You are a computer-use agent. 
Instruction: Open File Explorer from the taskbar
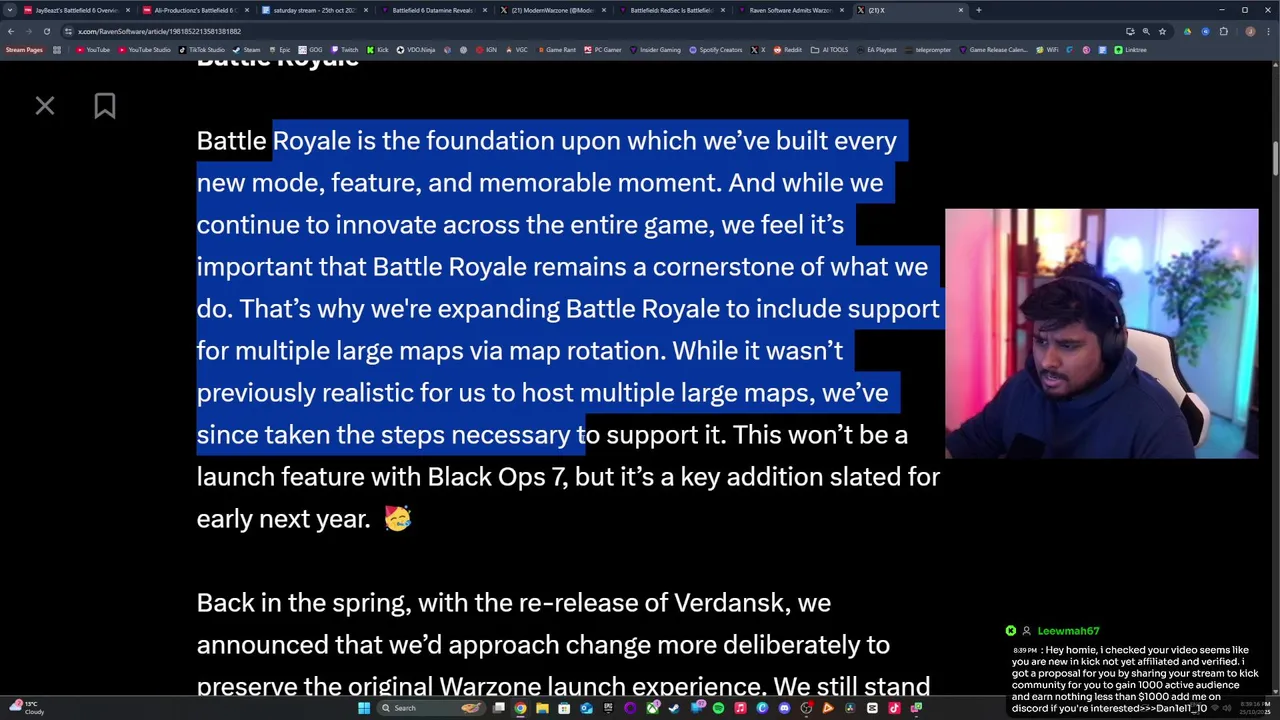542,708
